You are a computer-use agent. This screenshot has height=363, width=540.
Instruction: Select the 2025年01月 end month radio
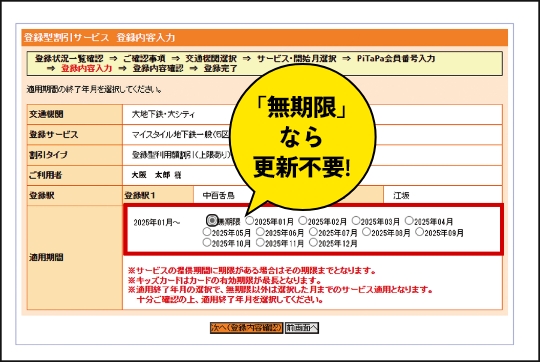[249, 220]
